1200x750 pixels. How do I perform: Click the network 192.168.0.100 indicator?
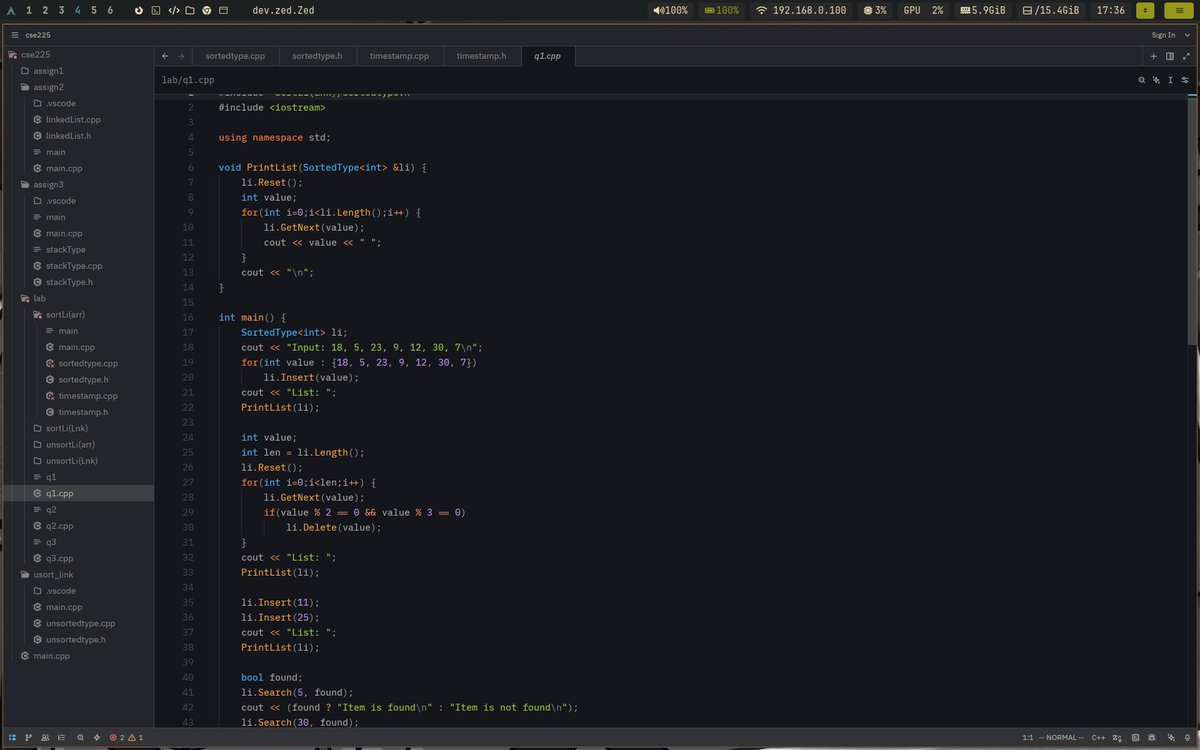click(x=801, y=10)
